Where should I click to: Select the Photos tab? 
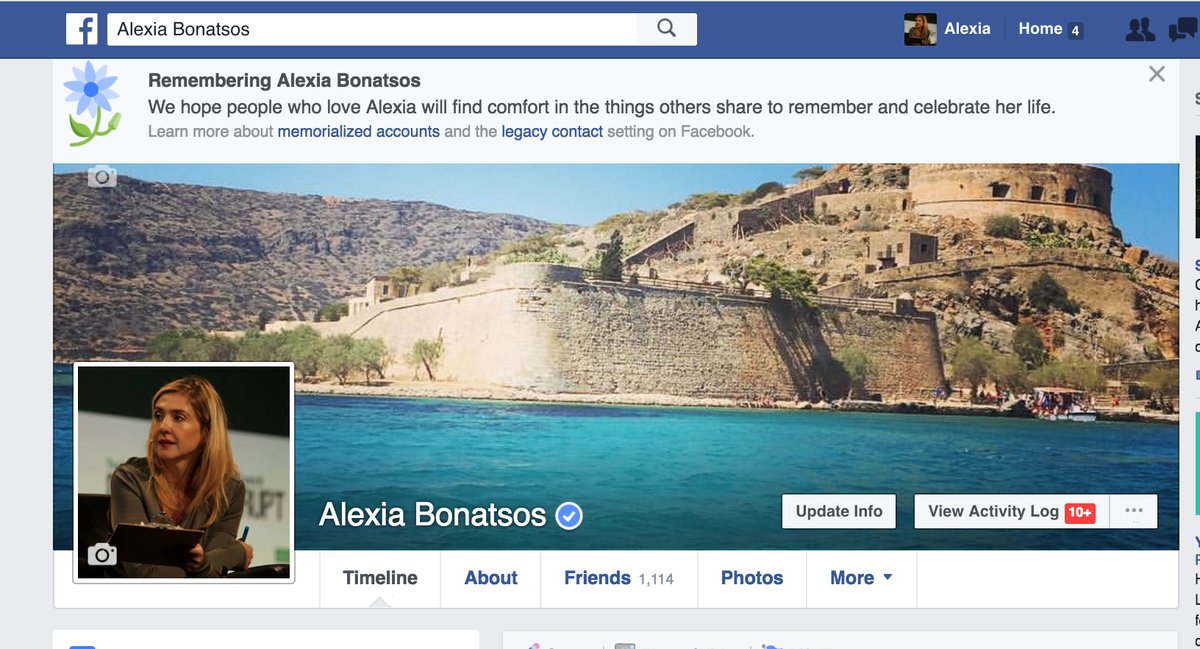click(x=752, y=578)
